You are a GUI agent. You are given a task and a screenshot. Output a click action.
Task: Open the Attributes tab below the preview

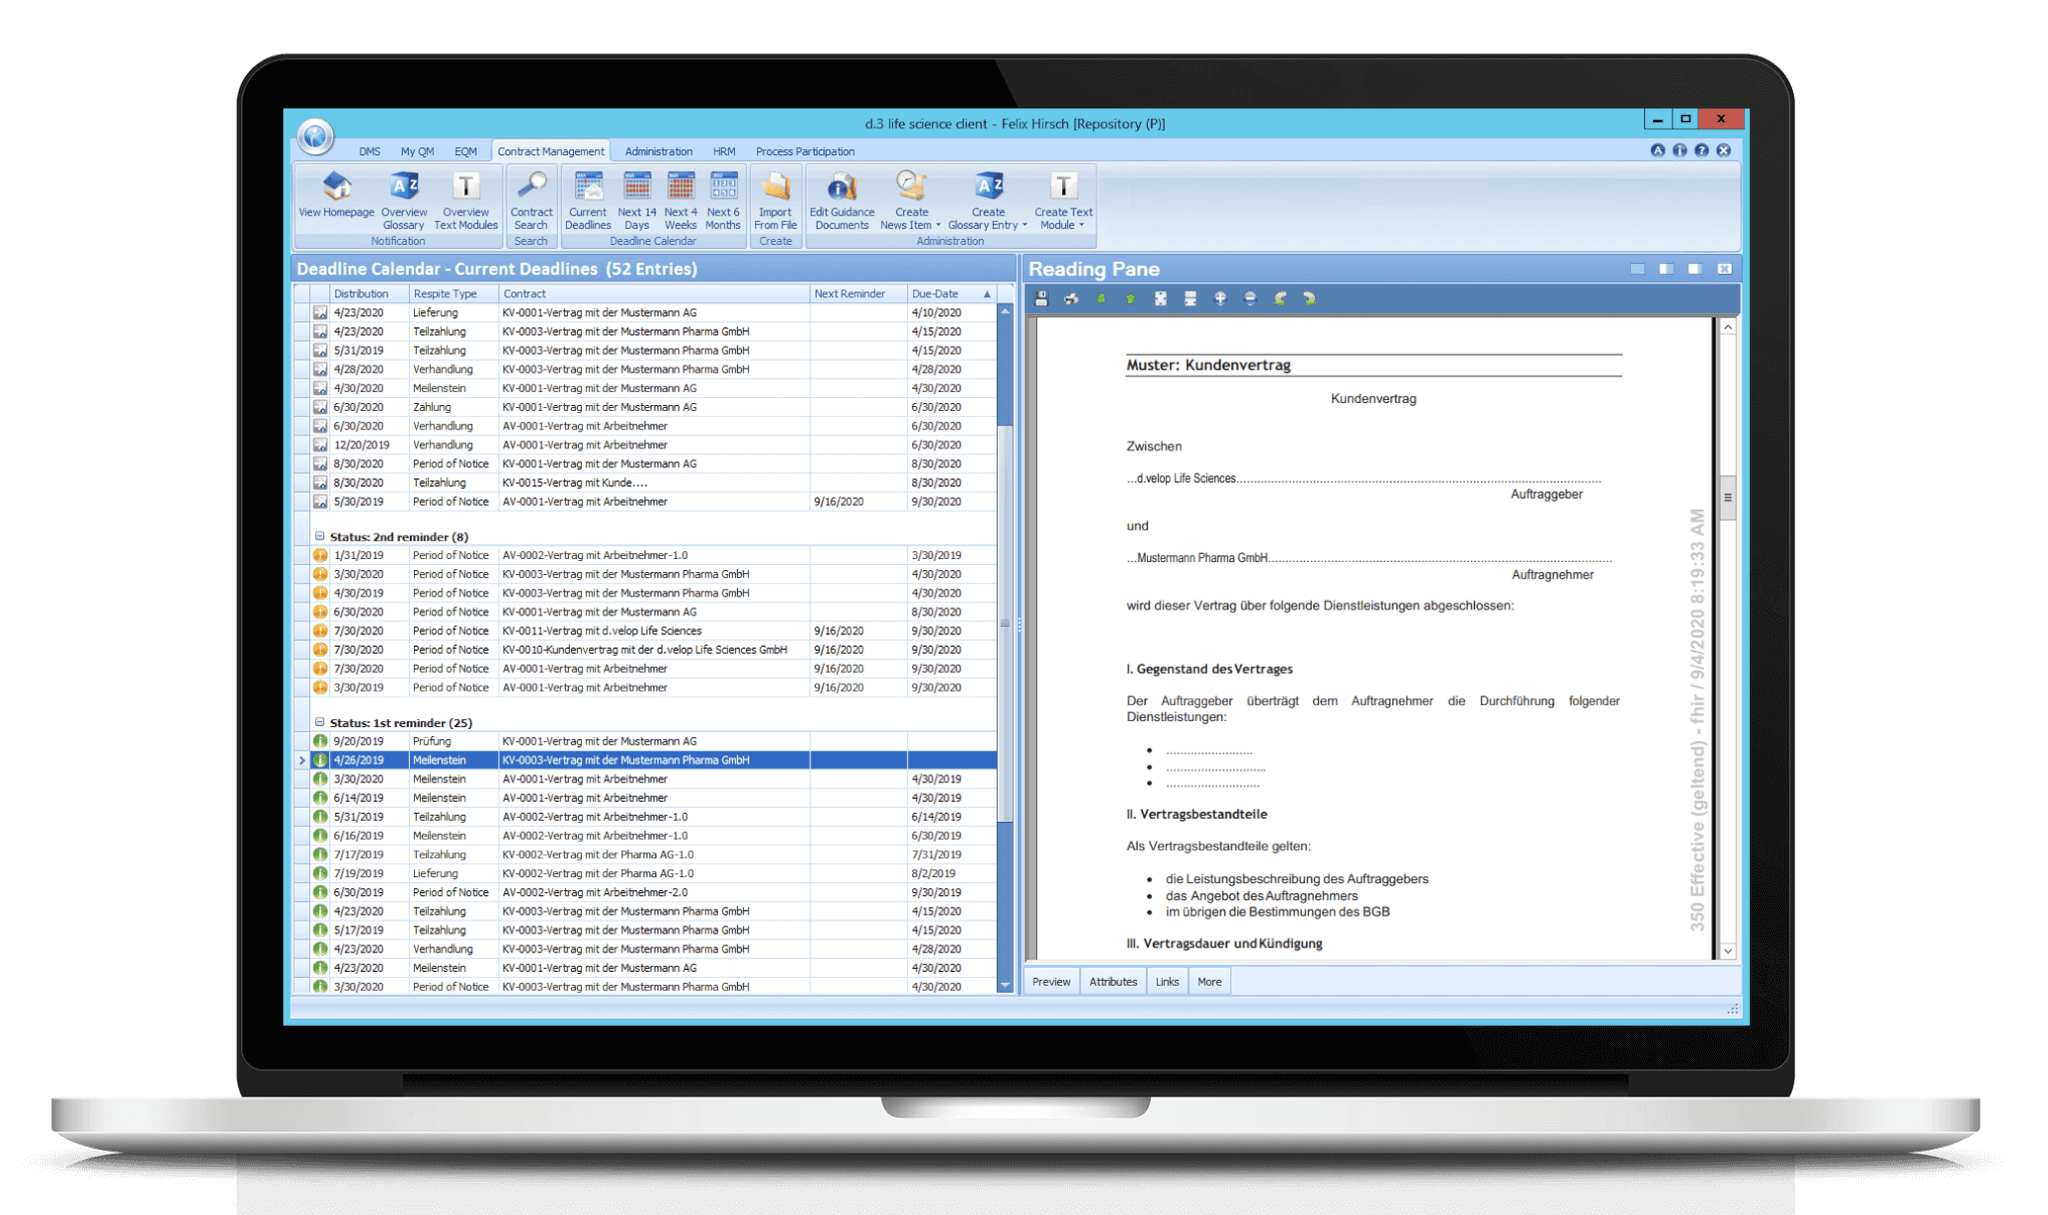point(1113,981)
